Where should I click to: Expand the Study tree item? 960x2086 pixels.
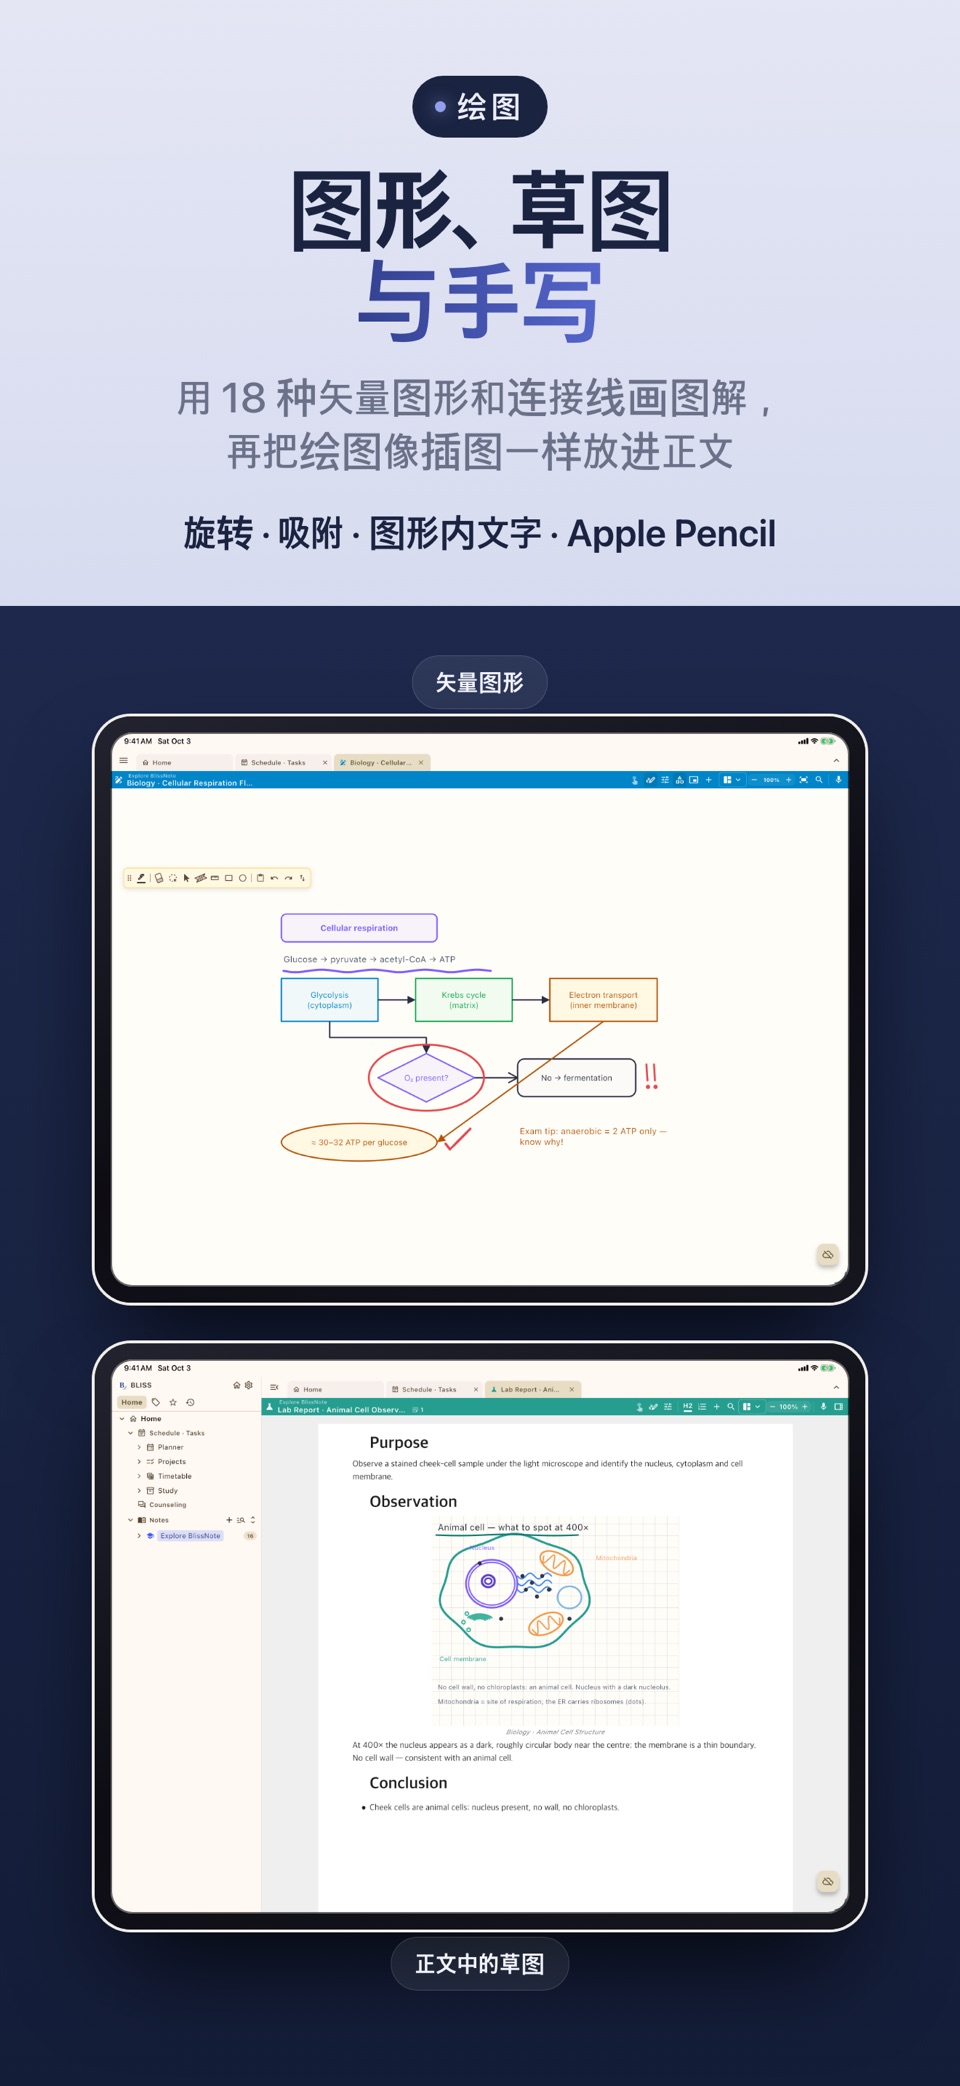coord(139,1491)
